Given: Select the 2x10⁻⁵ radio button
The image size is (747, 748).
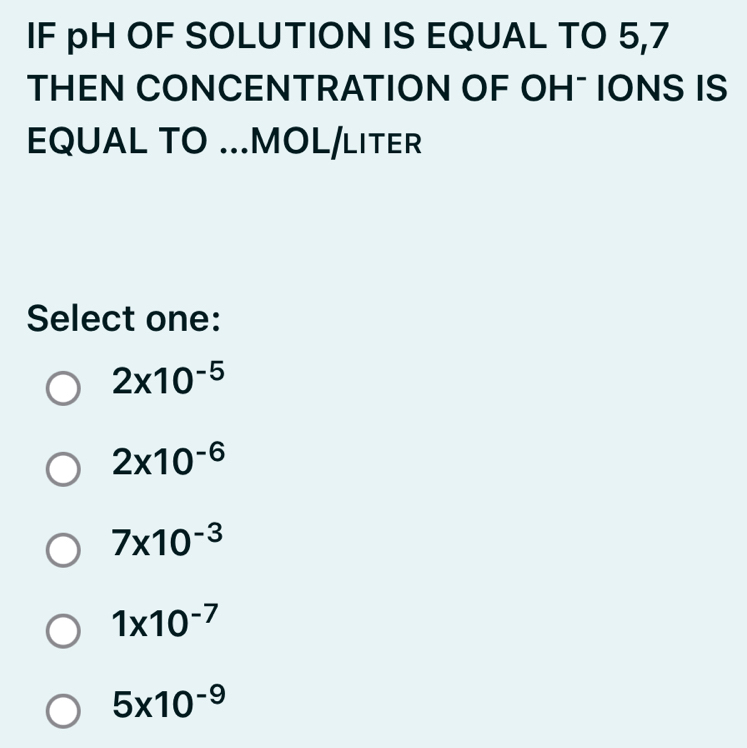Looking at the screenshot, I should point(62,385).
